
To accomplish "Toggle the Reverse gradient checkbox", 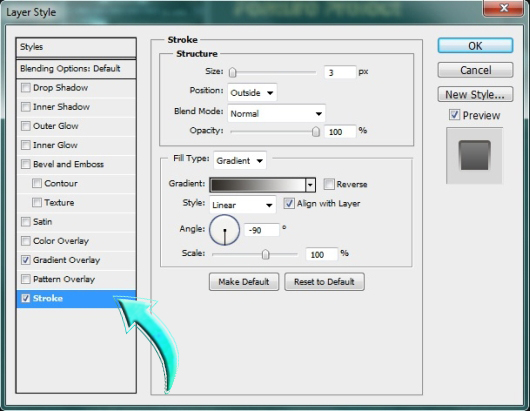I will (x=329, y=184).
